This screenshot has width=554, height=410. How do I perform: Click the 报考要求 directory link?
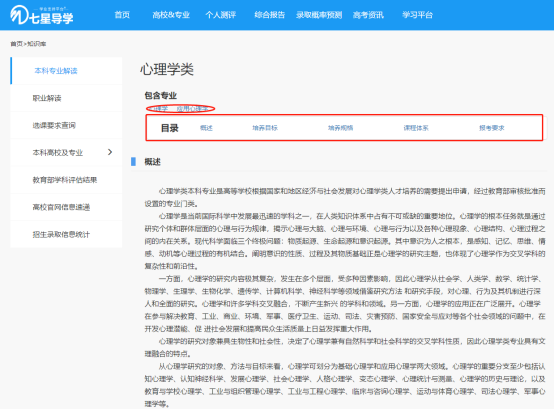492,128
